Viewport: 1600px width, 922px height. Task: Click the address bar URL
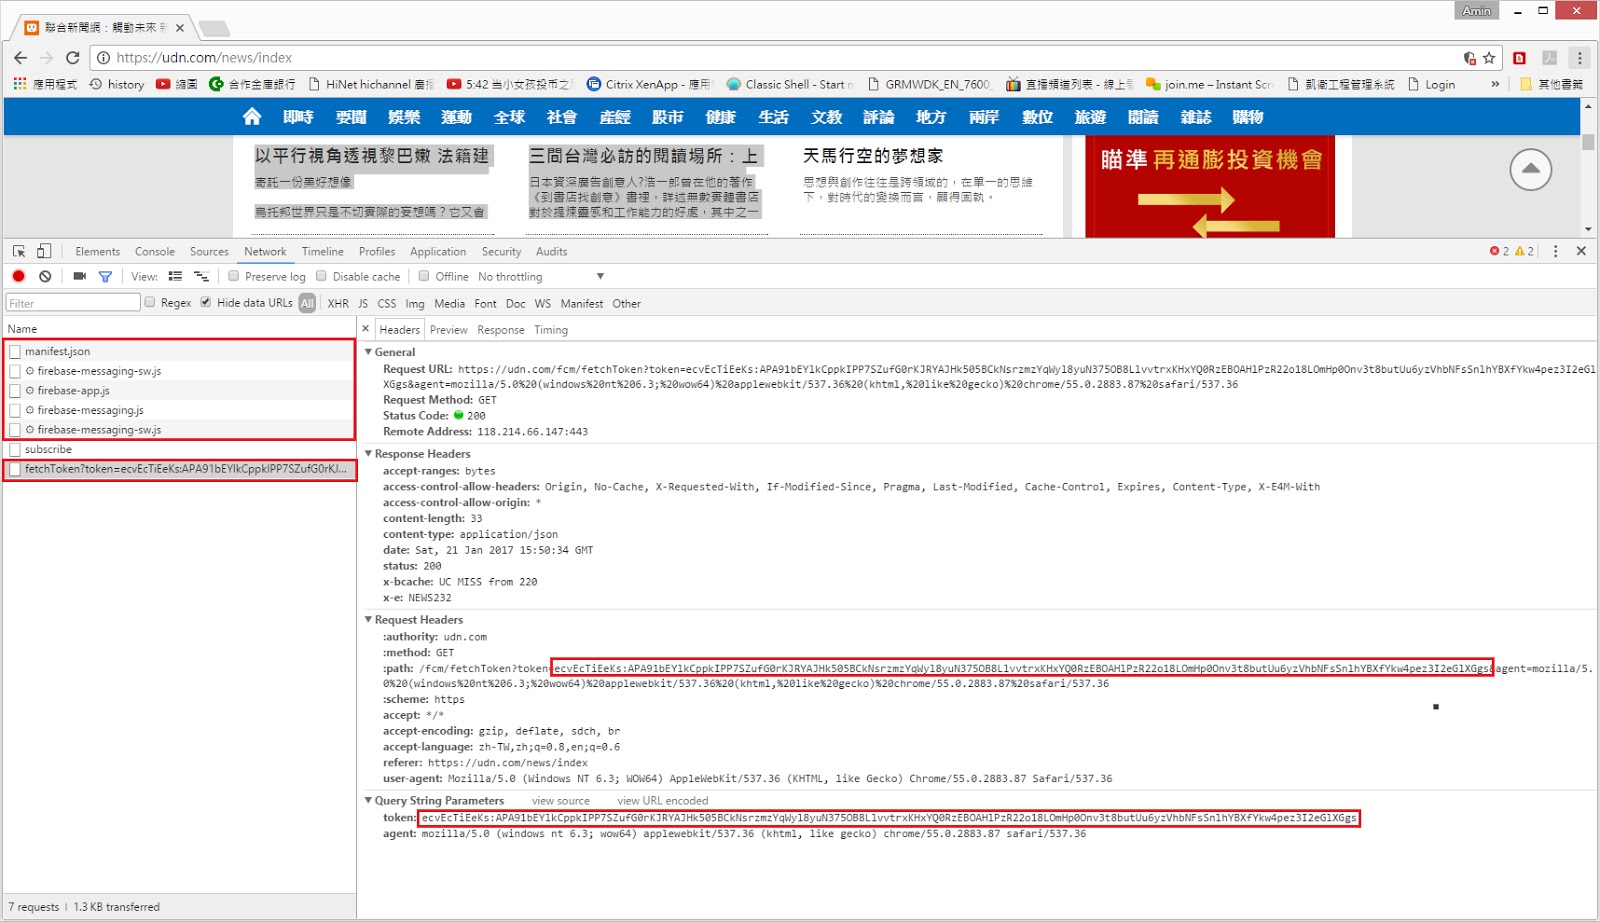tap(204, 58)
